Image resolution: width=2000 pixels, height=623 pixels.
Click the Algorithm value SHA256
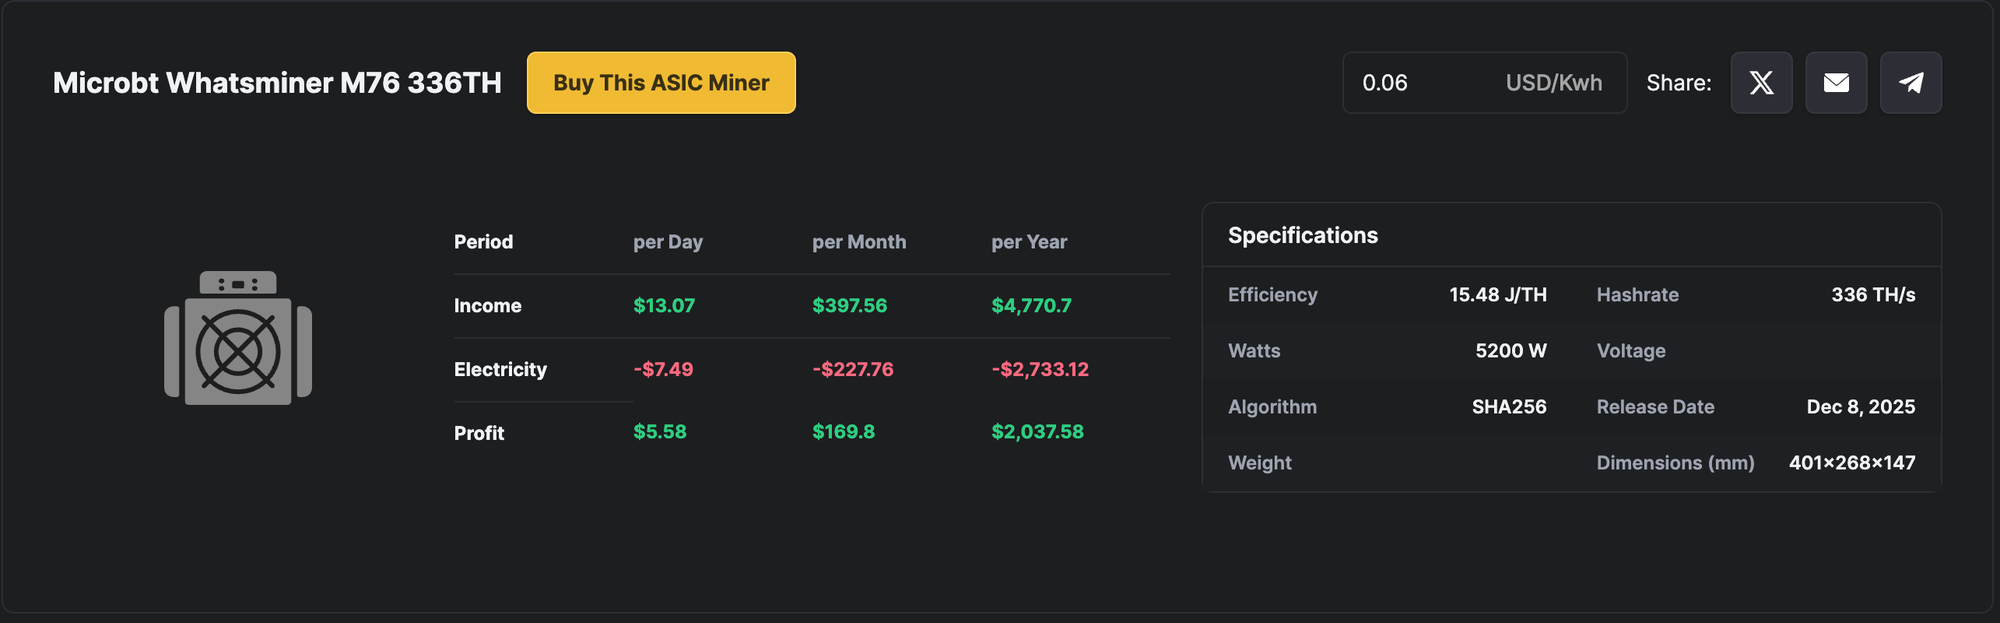tap(1508, 407)
